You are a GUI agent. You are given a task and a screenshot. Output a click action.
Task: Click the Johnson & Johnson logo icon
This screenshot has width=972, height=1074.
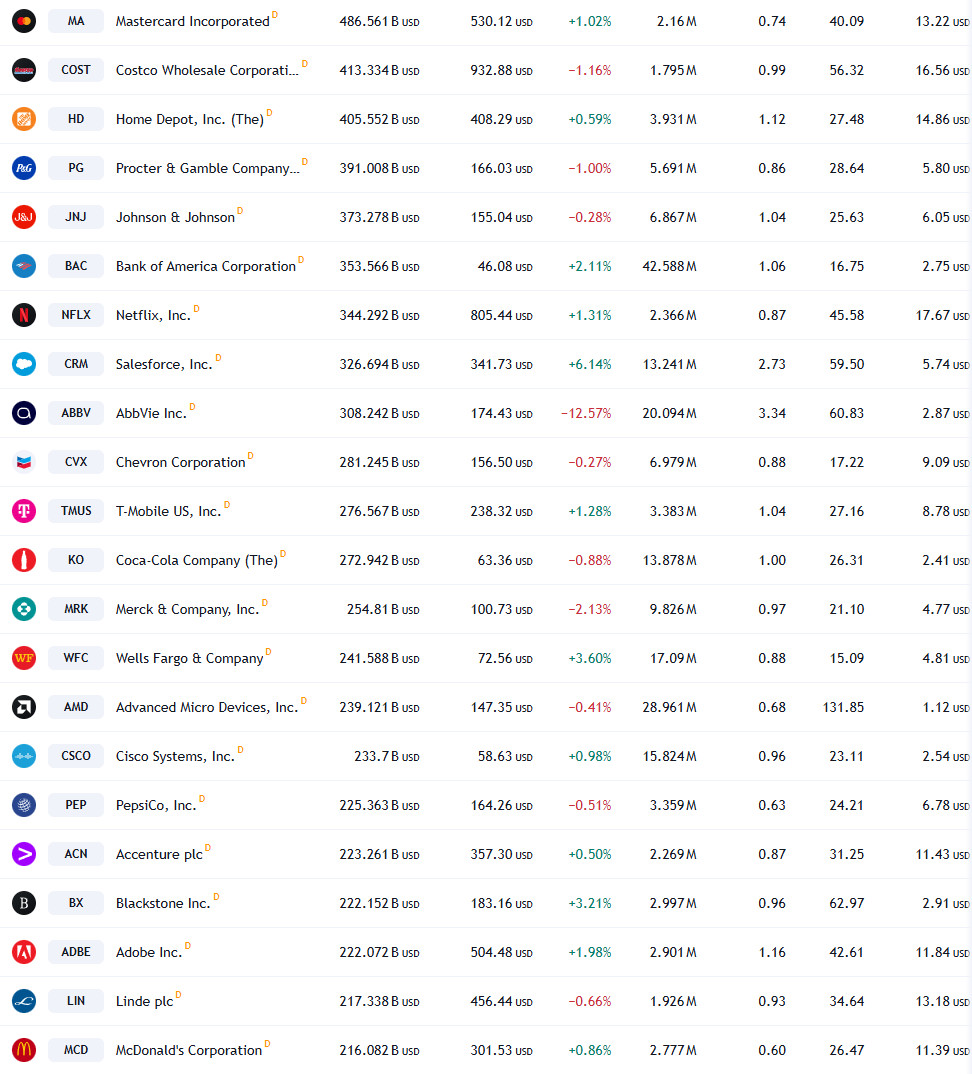pyautogui.click(x=24, y=217)
